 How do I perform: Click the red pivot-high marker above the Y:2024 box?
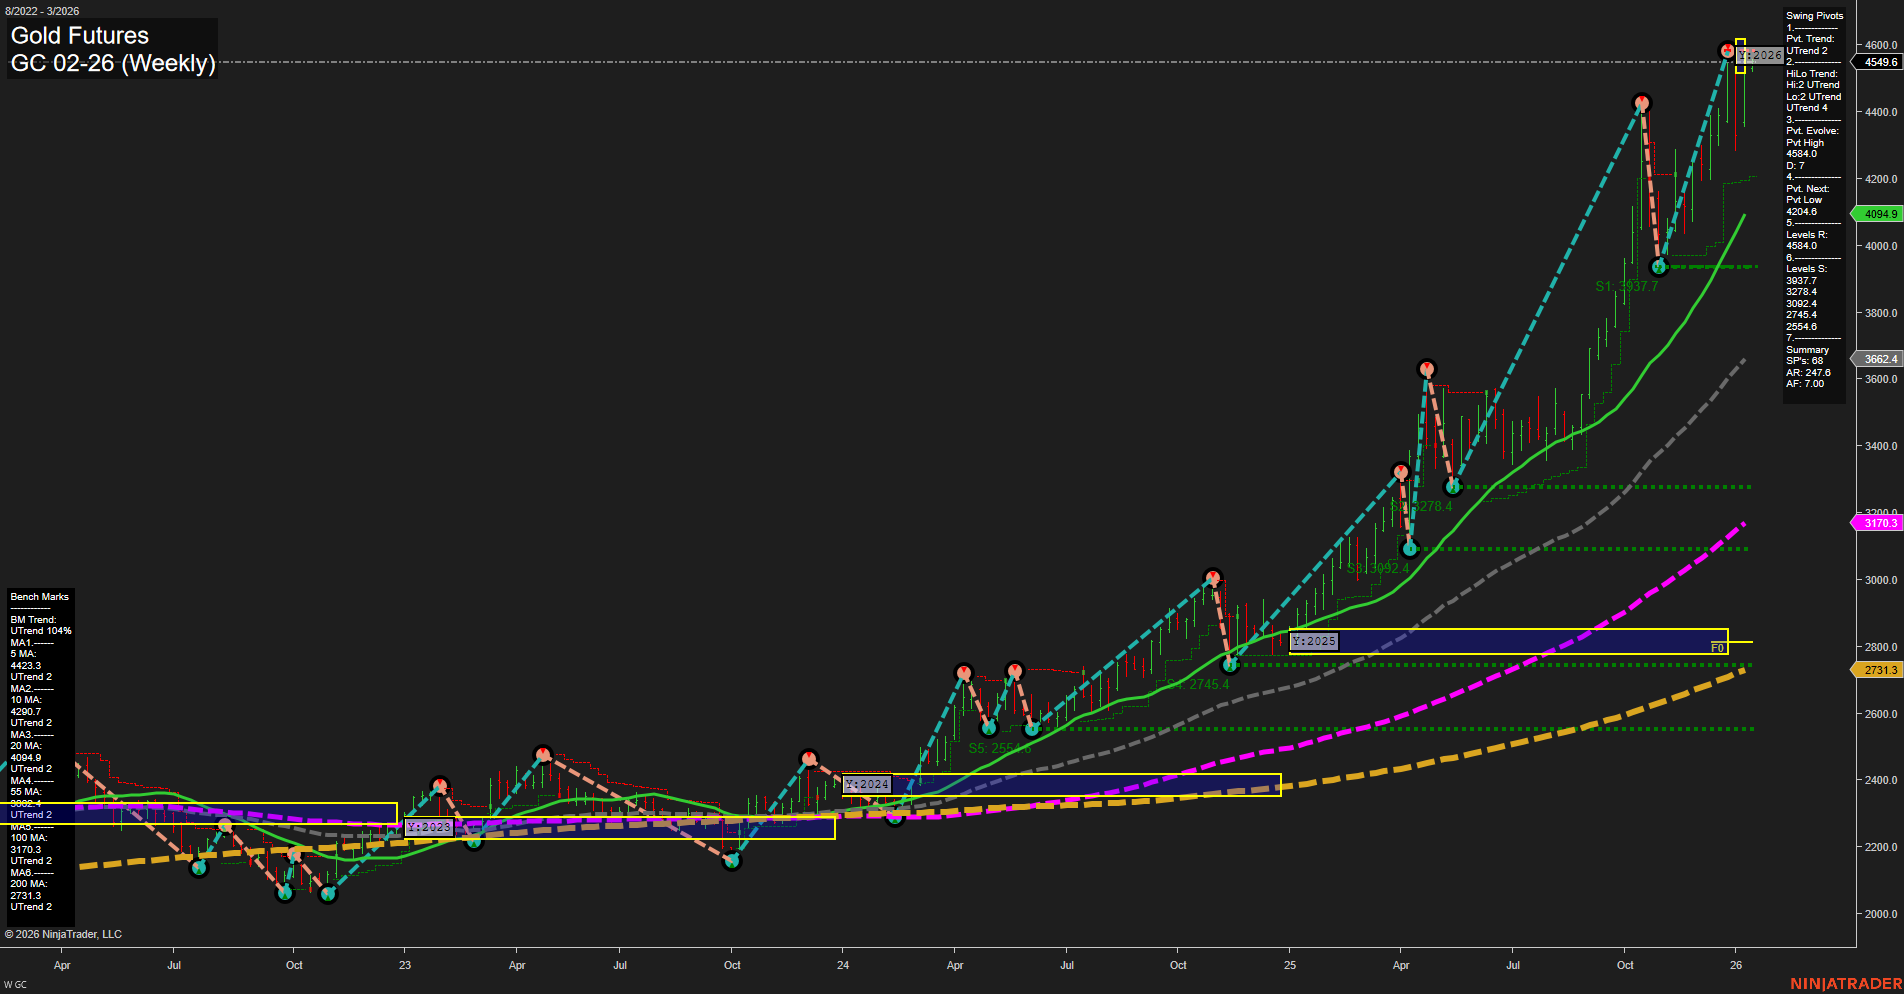(x=809, y=757)
